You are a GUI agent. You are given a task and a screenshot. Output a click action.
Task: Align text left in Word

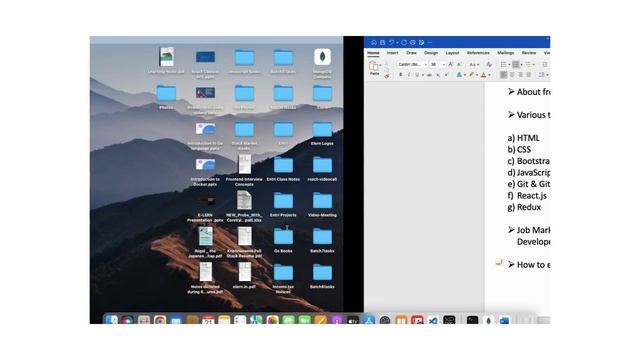[504, 75]
